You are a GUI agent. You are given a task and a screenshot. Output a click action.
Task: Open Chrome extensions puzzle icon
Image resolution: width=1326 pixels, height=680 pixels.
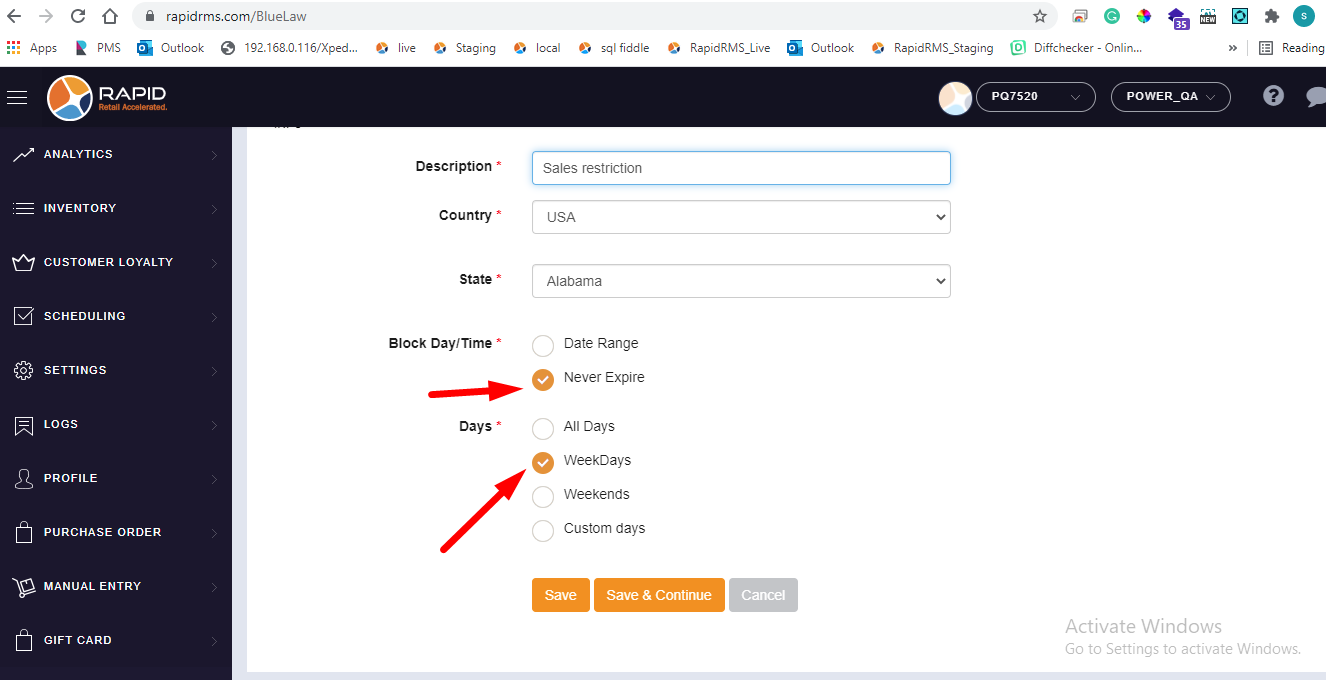coord(1272,16)
